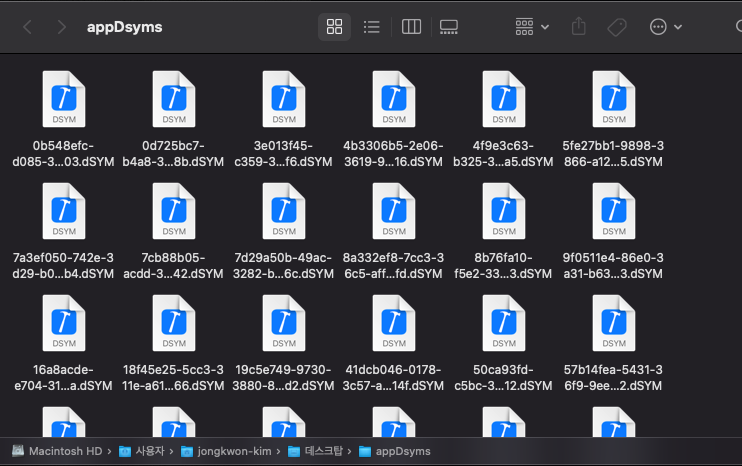Select file icon for 0d725bc7-b4a8-3...8b.dSYM
This screenshot has width=742, height=466.
[x=174, y=99]
